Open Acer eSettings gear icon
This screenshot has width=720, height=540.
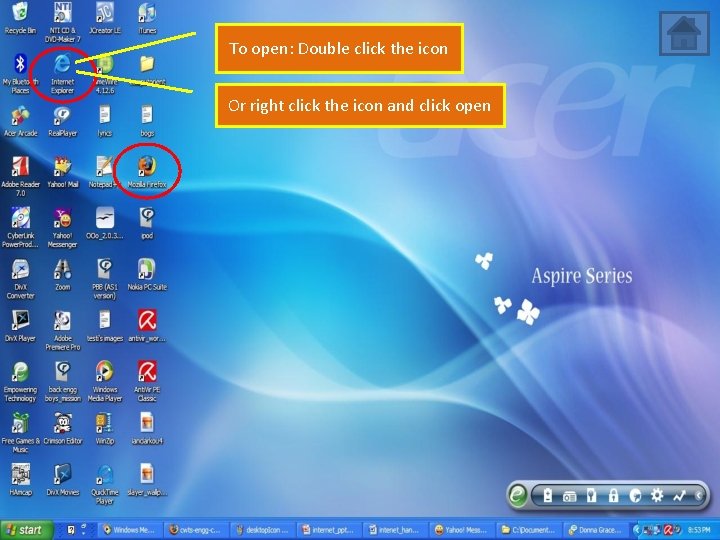coord(657,495)
